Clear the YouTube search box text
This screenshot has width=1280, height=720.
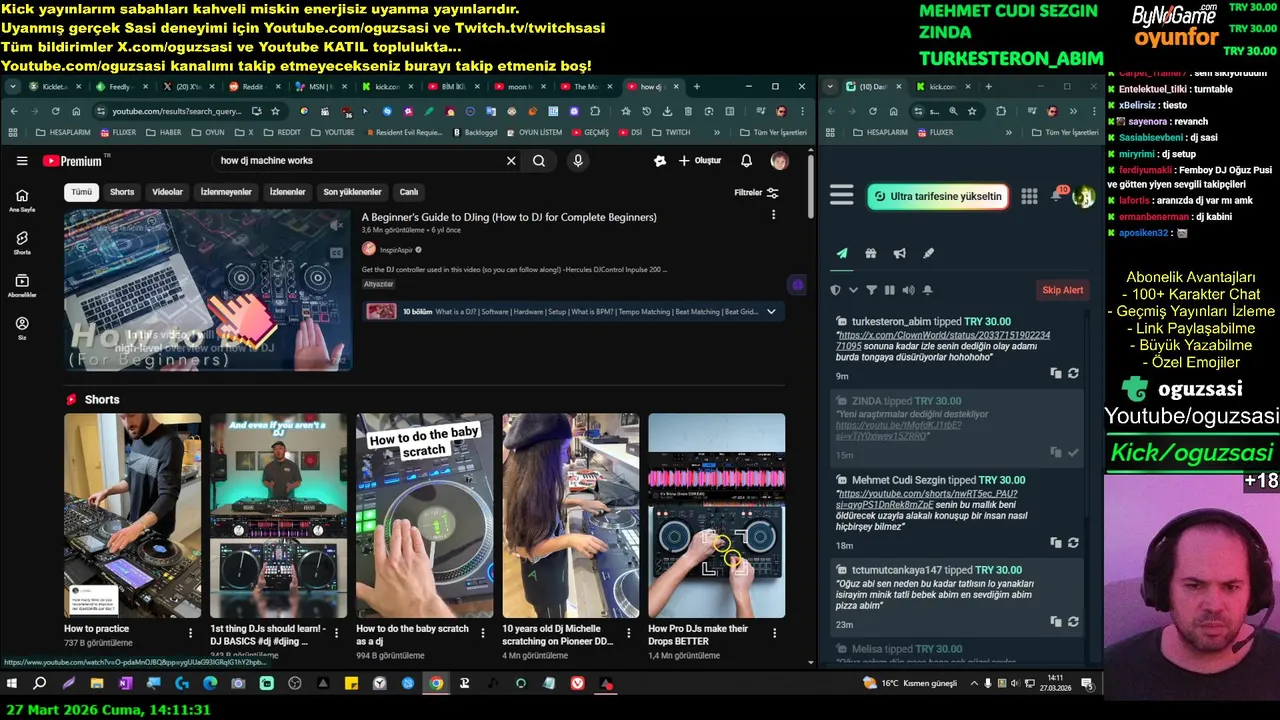tap(511, 161)
